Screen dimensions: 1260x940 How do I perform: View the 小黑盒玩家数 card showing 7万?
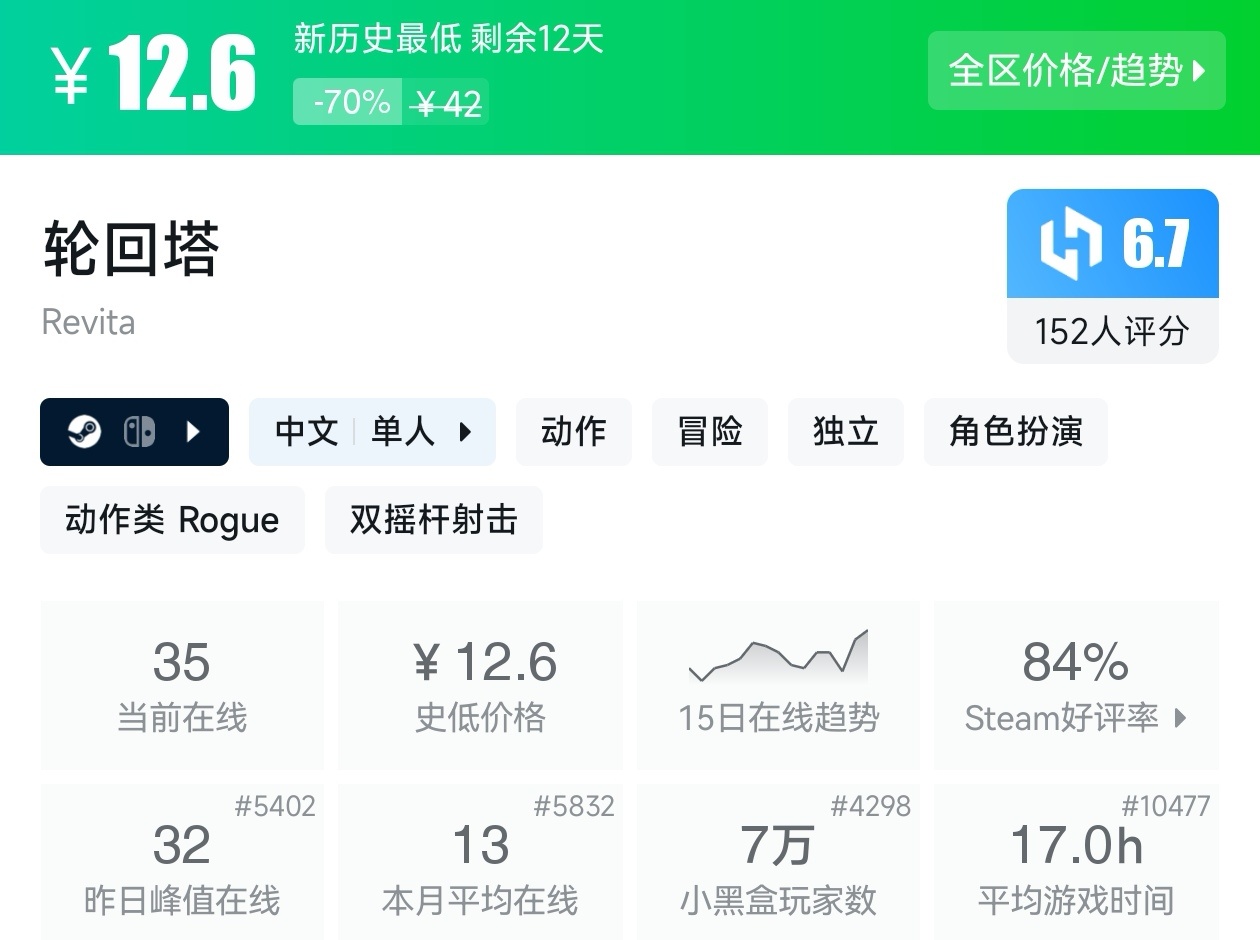click(778, 862)
